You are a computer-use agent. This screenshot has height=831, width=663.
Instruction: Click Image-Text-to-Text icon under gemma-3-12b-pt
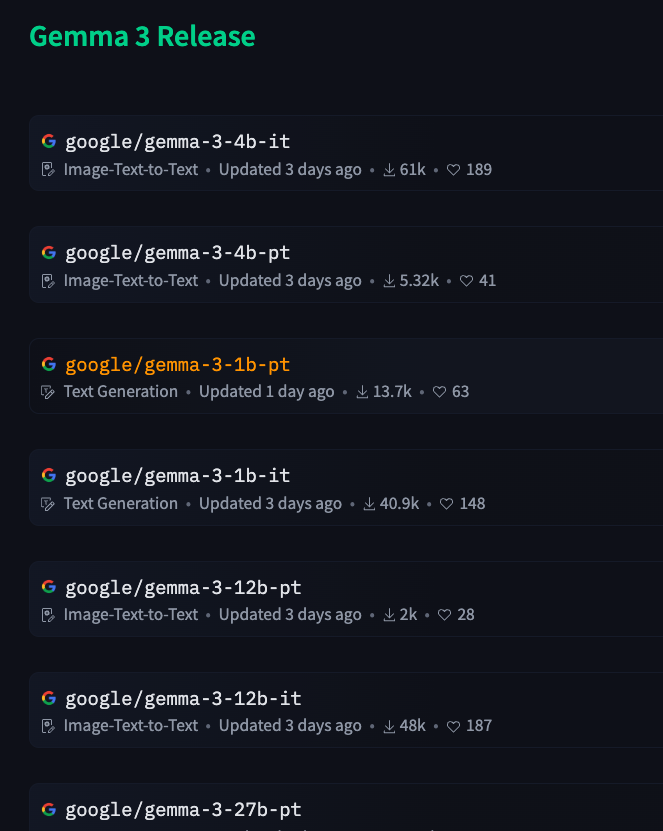click(x=48, y=615)
